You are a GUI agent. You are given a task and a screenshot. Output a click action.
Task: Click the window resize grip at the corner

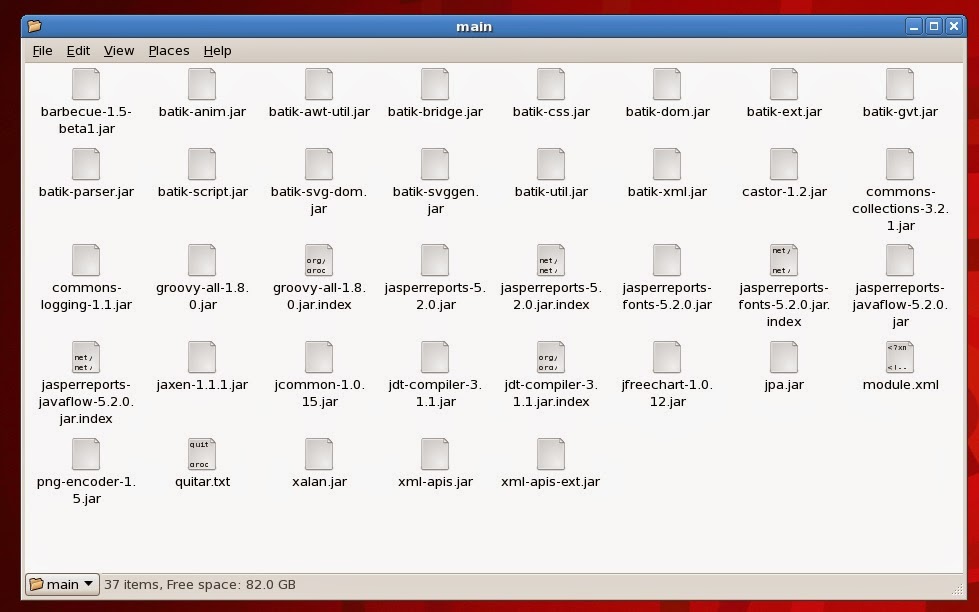(957, 589)
